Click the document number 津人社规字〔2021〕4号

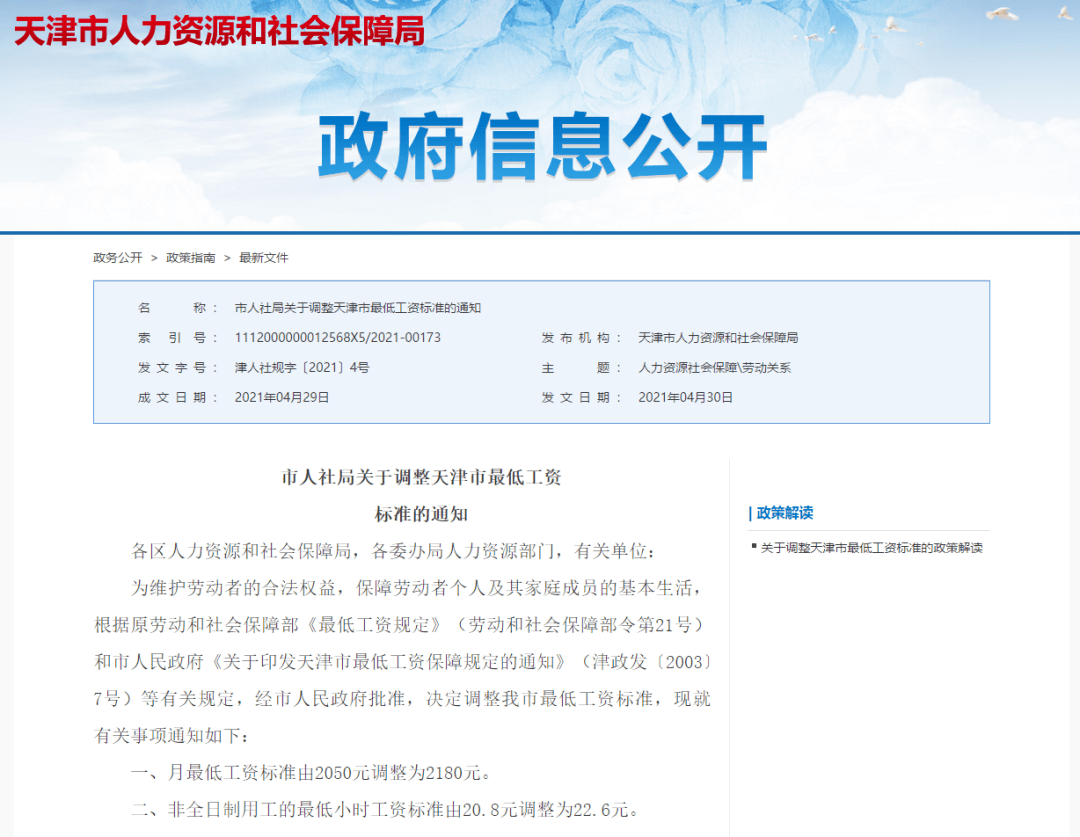(x=302, y=367)
